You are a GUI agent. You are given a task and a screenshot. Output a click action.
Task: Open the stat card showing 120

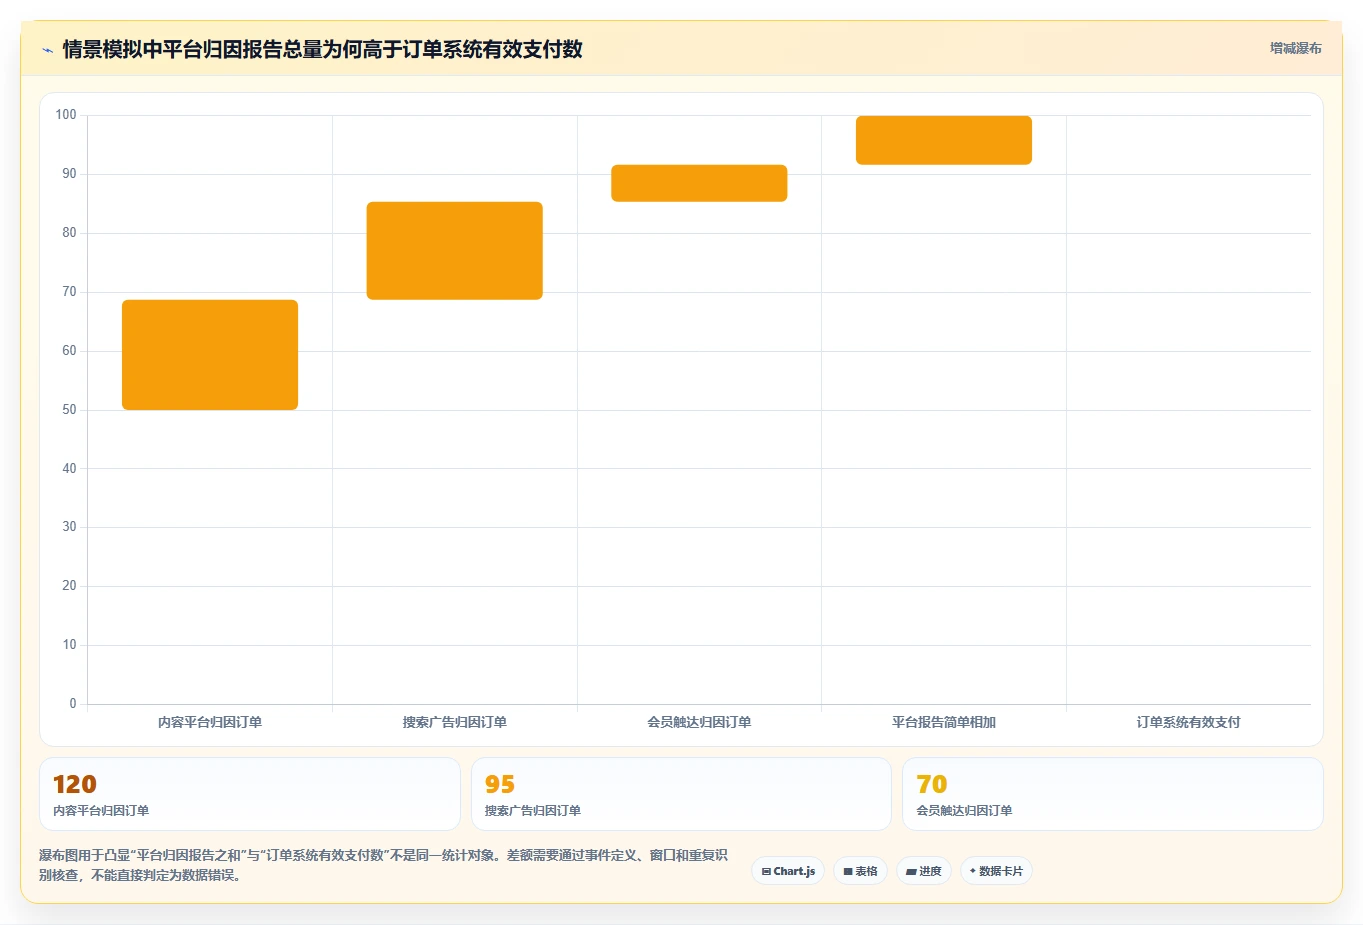click(x=250, y=794)
